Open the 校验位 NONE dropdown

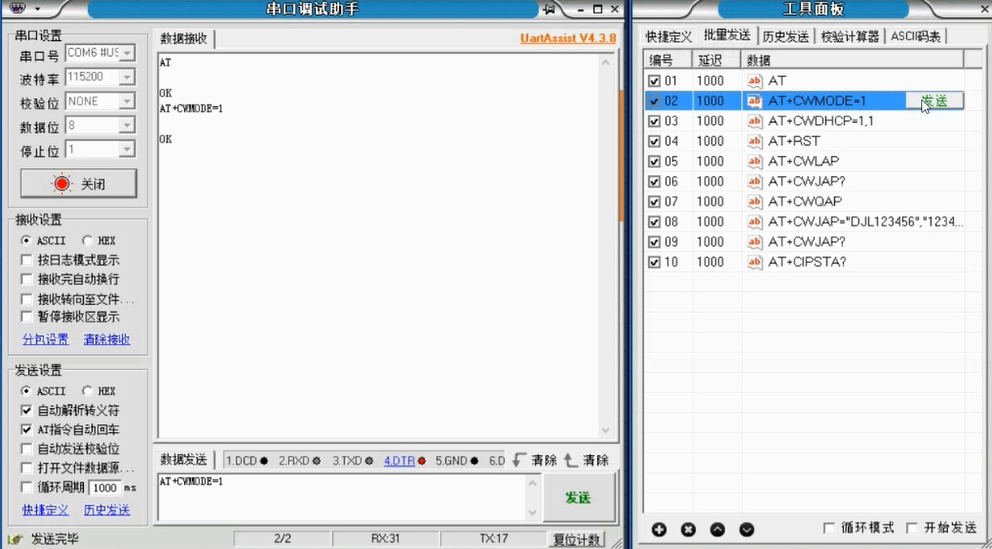[127, 101]
